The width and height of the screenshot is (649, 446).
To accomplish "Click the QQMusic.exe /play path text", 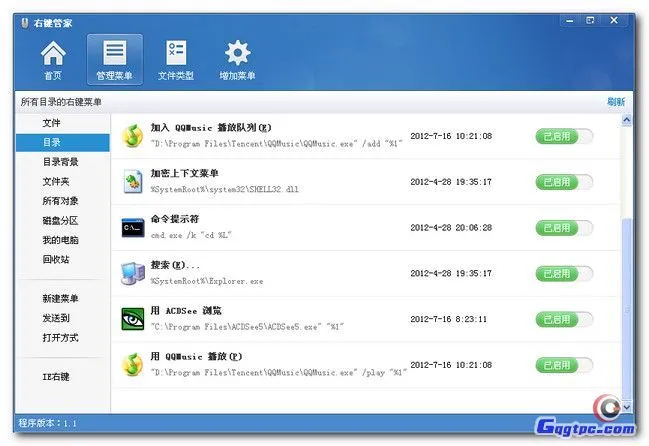I will click(x=279, y=372).
